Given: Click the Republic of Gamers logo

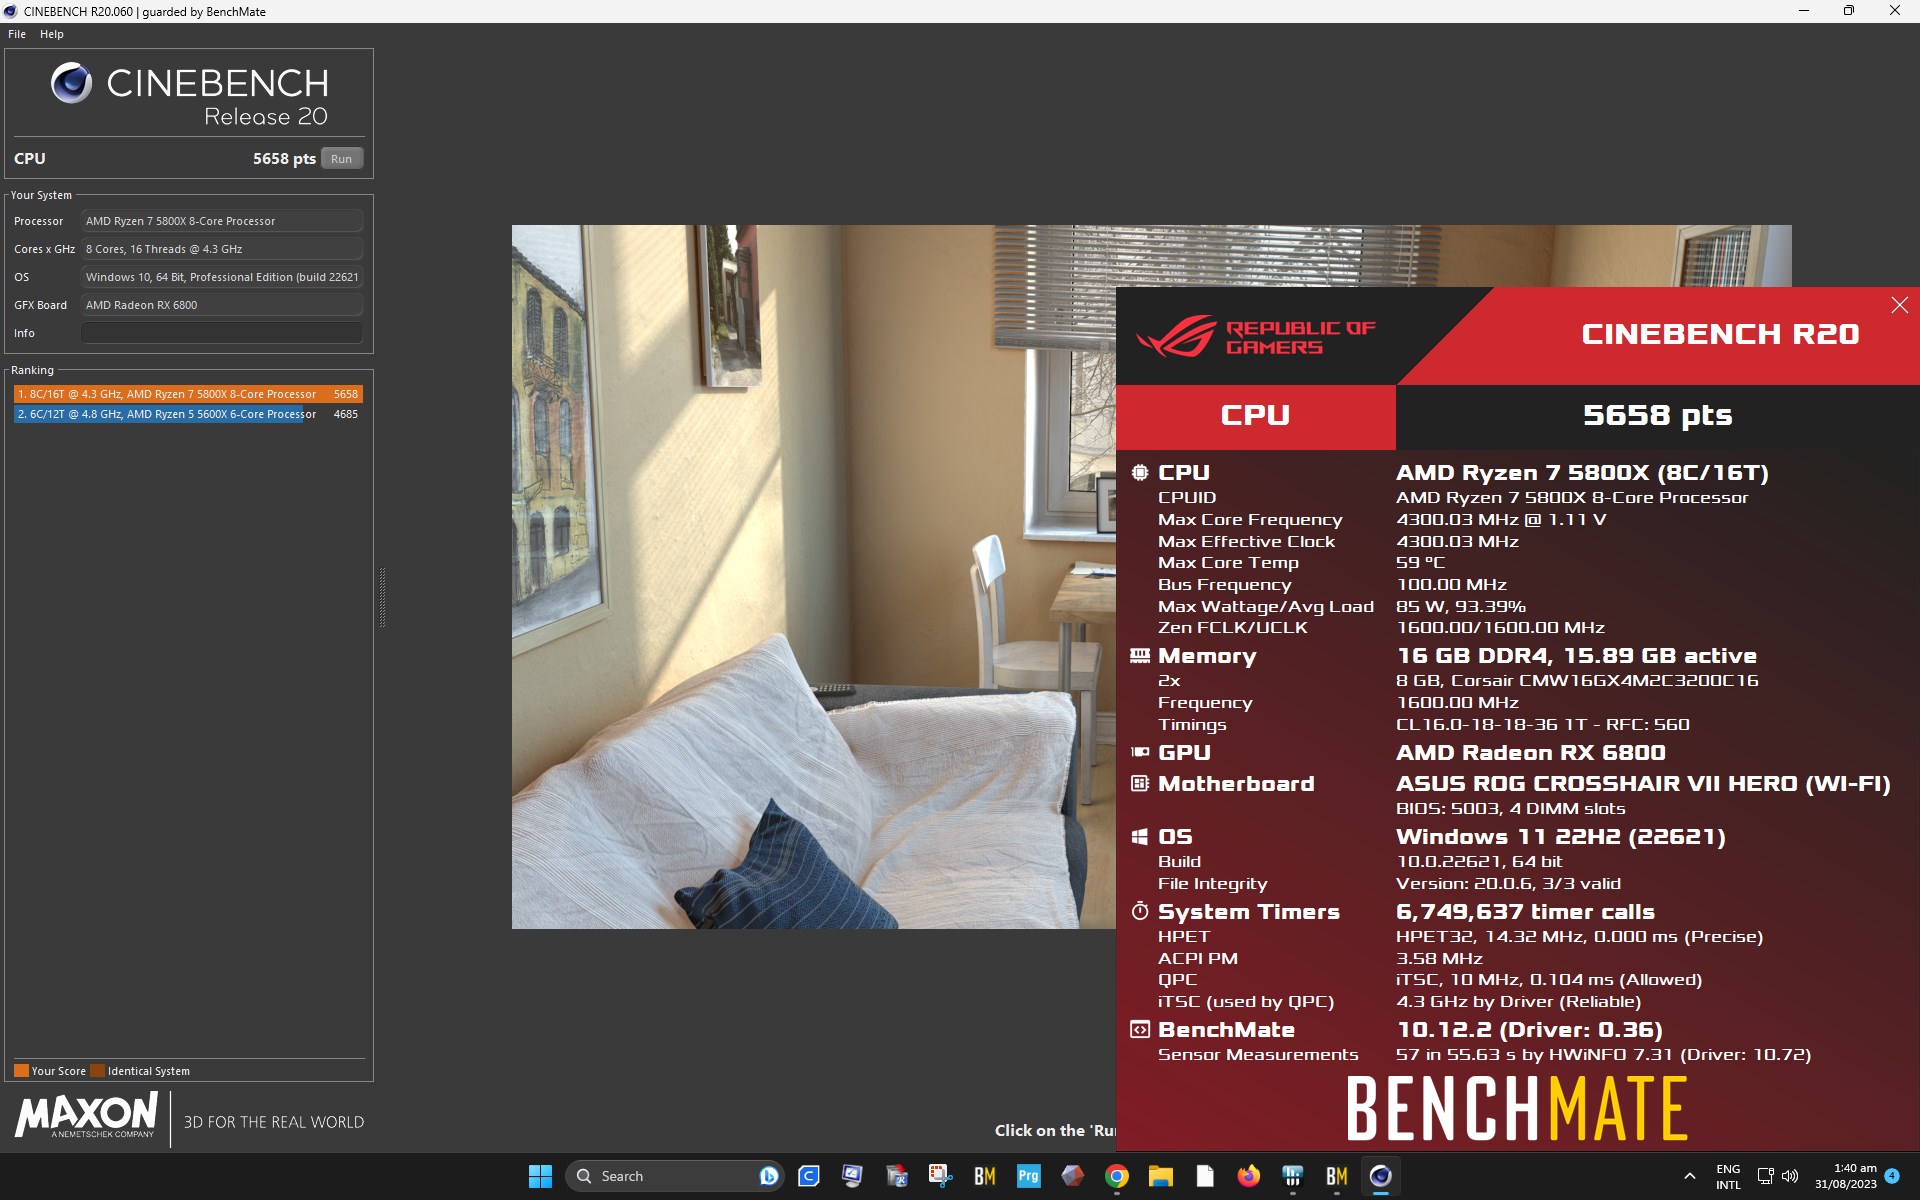Looking at the screenshot, I should (x=1256, y=337).
